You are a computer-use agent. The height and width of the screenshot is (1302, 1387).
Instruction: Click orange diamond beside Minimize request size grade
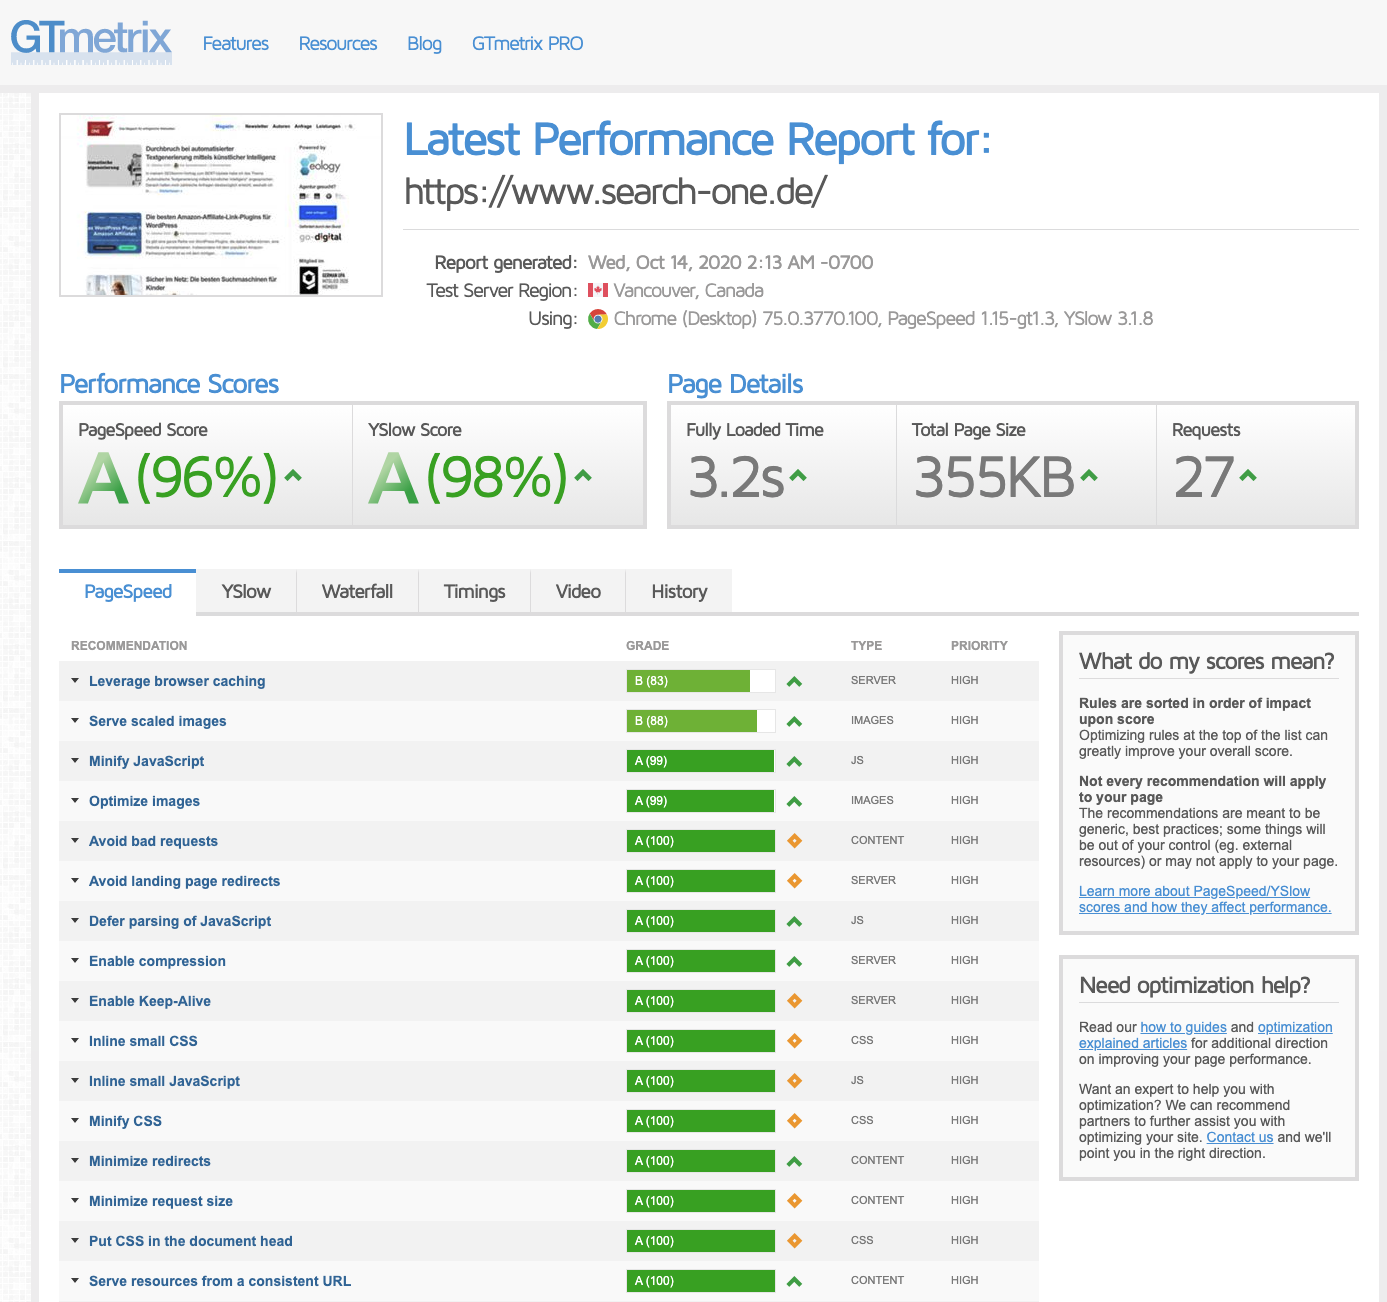(x=794, y=1201)
